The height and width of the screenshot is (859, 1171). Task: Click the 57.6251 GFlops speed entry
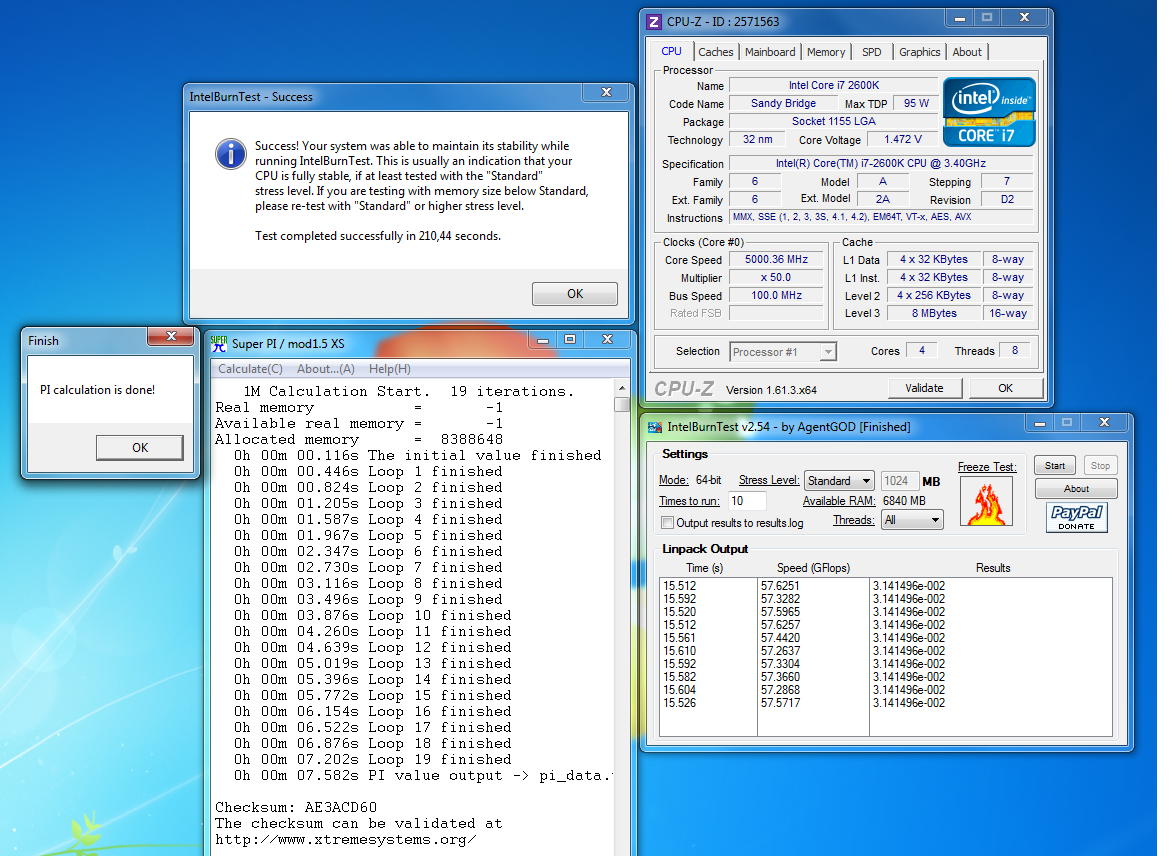pos(780,586)
